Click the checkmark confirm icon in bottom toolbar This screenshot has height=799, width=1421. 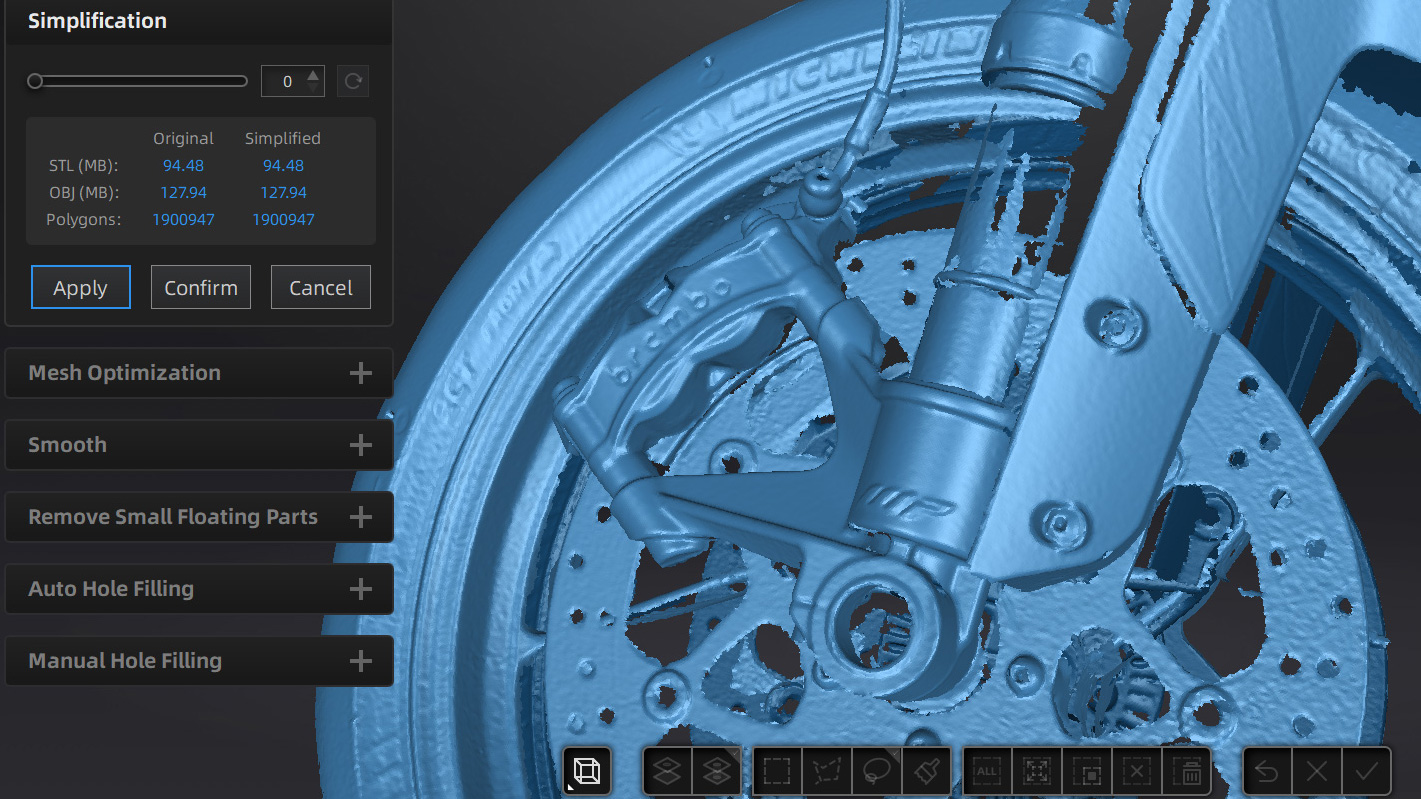tap(1366, 771)
